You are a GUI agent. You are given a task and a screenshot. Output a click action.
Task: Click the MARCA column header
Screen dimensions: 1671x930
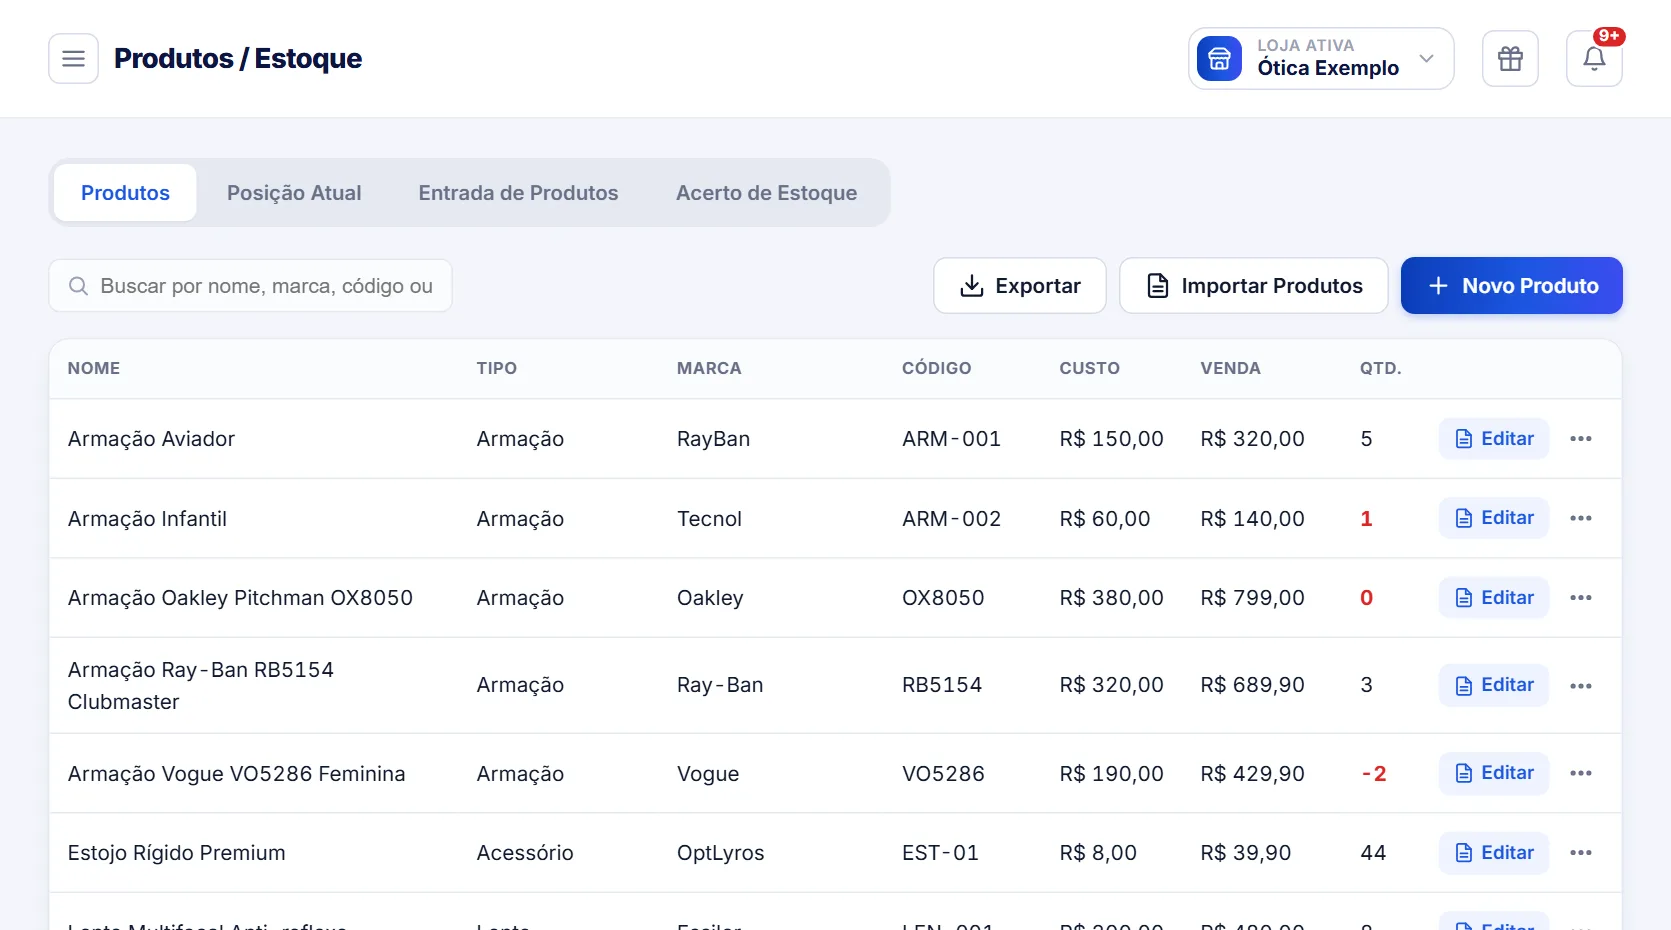(x=709, y=368)
